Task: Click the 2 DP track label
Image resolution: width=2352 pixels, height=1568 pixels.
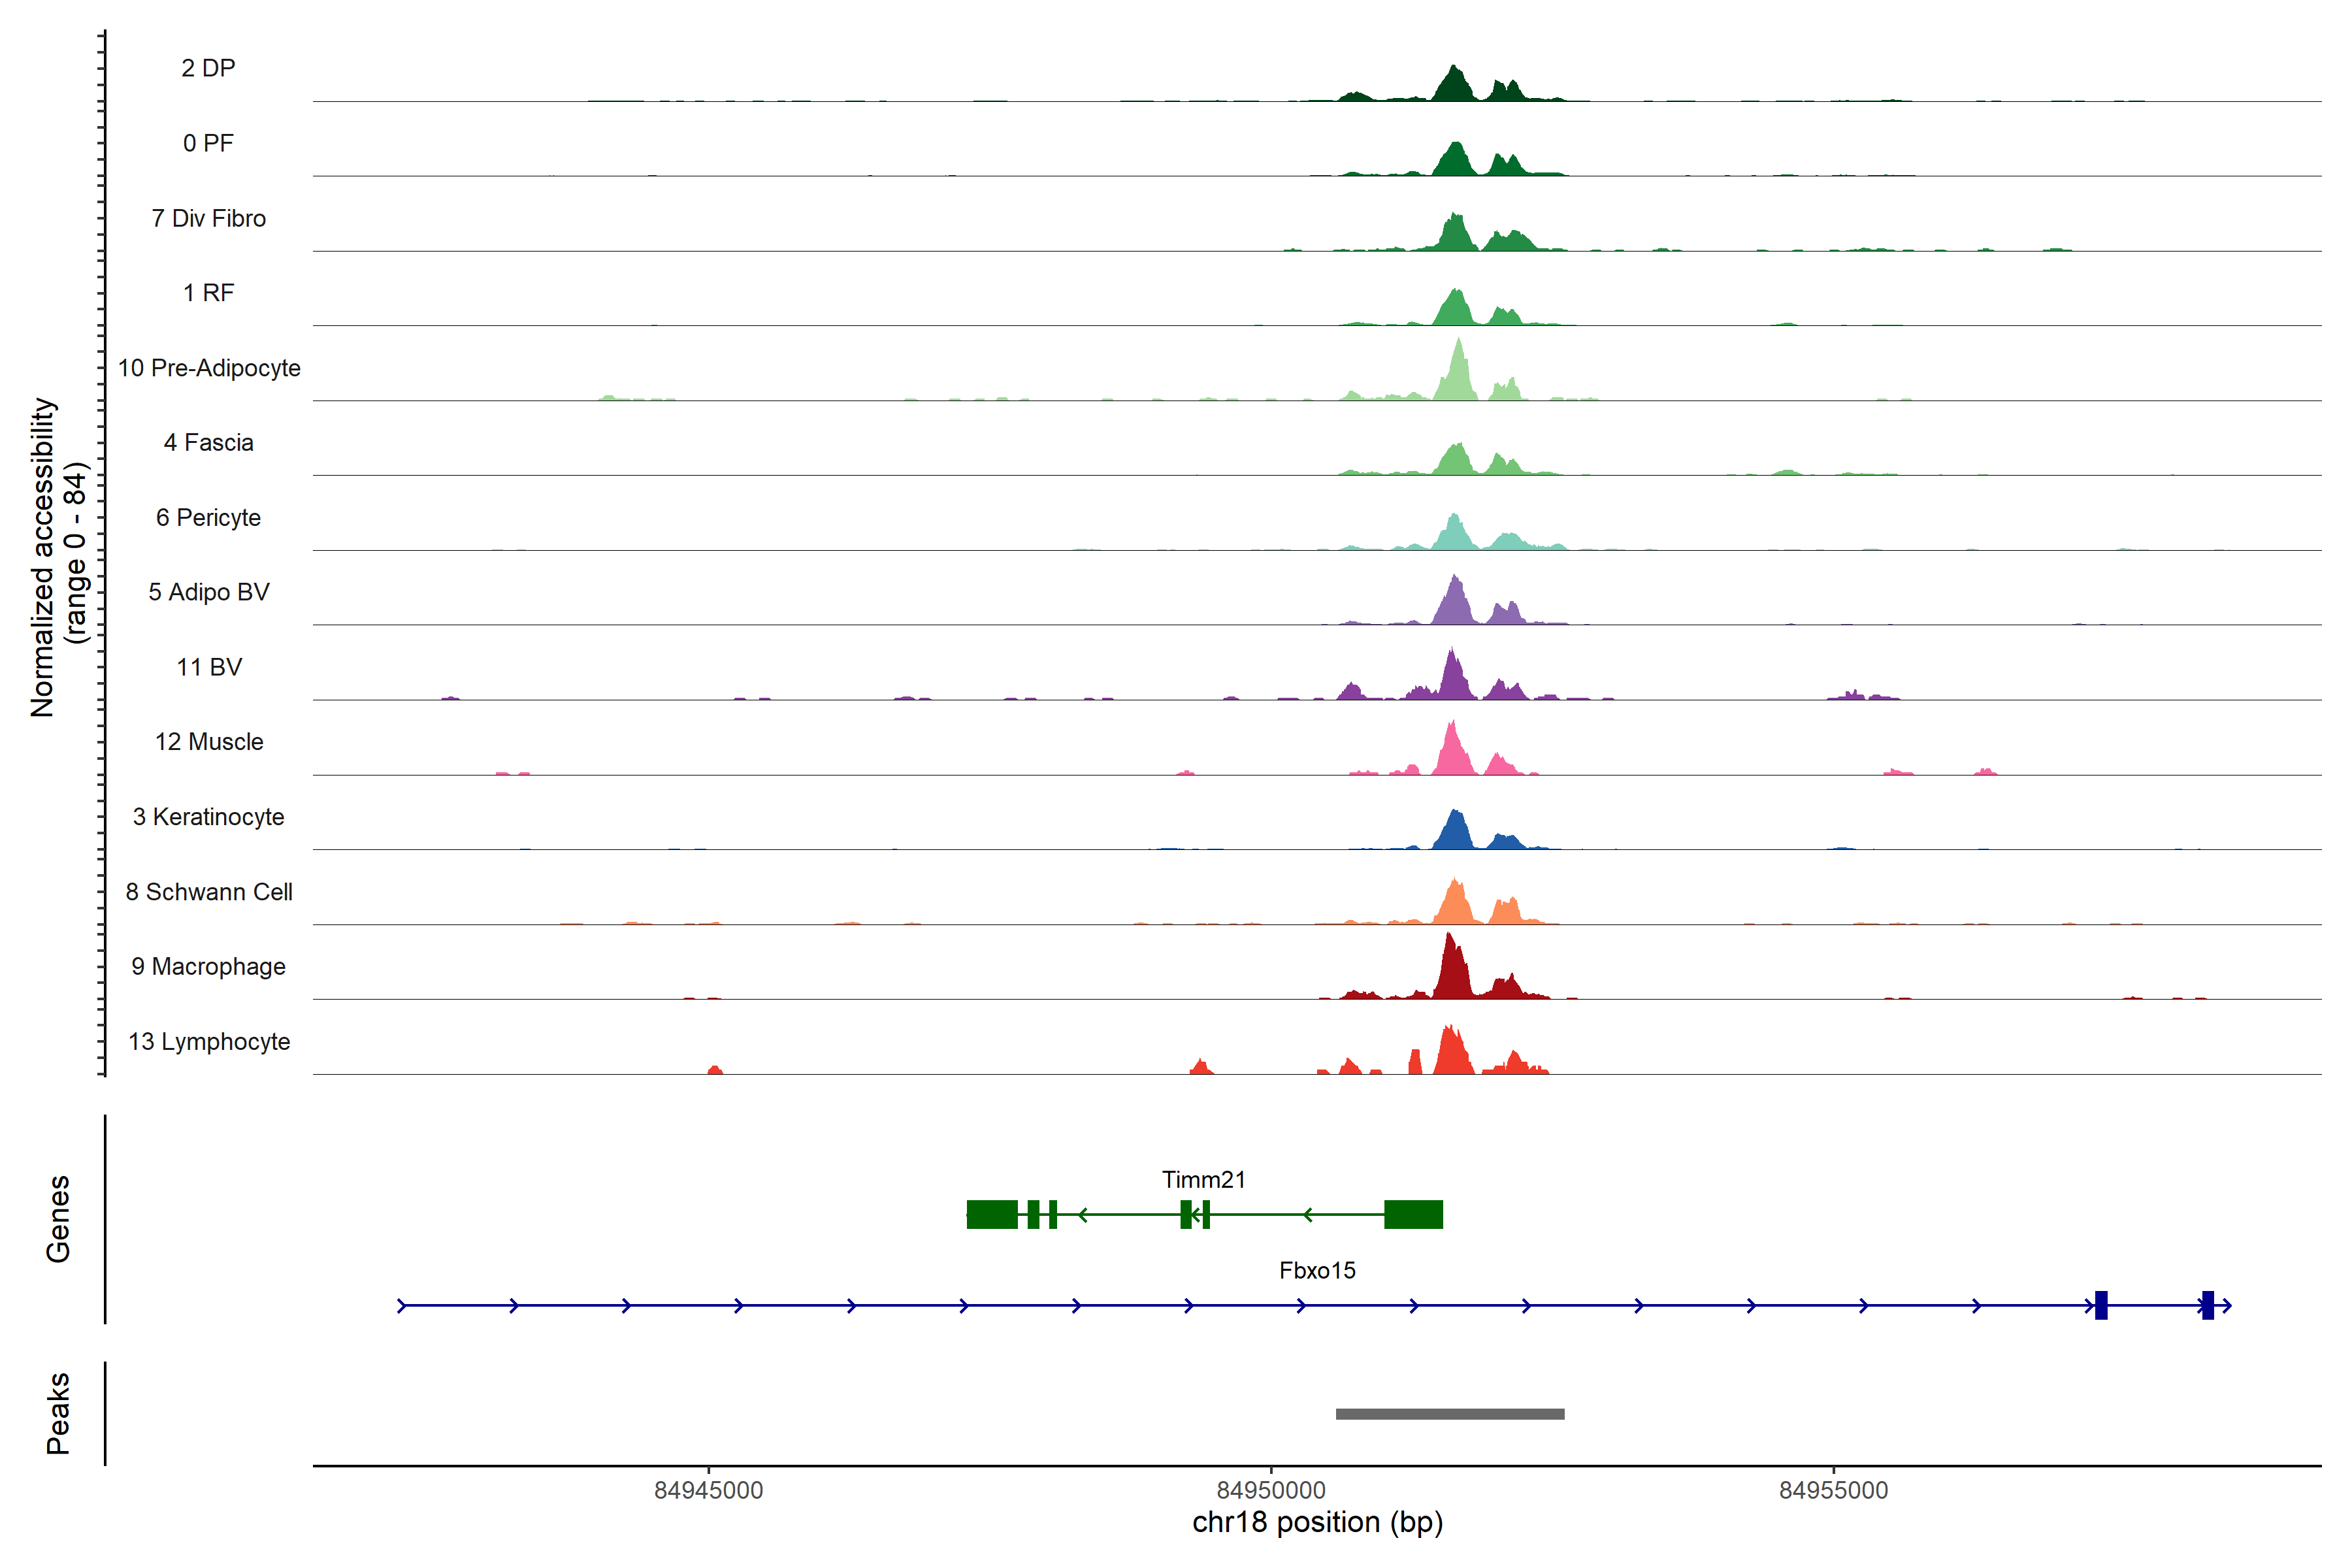Action: point(208,68)
